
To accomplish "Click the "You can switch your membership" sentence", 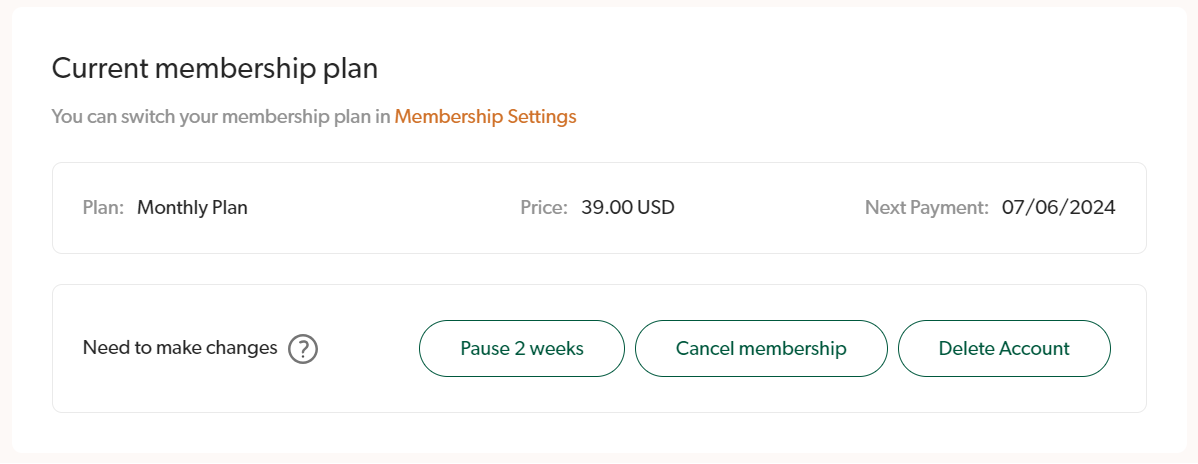I will [220, 117].
